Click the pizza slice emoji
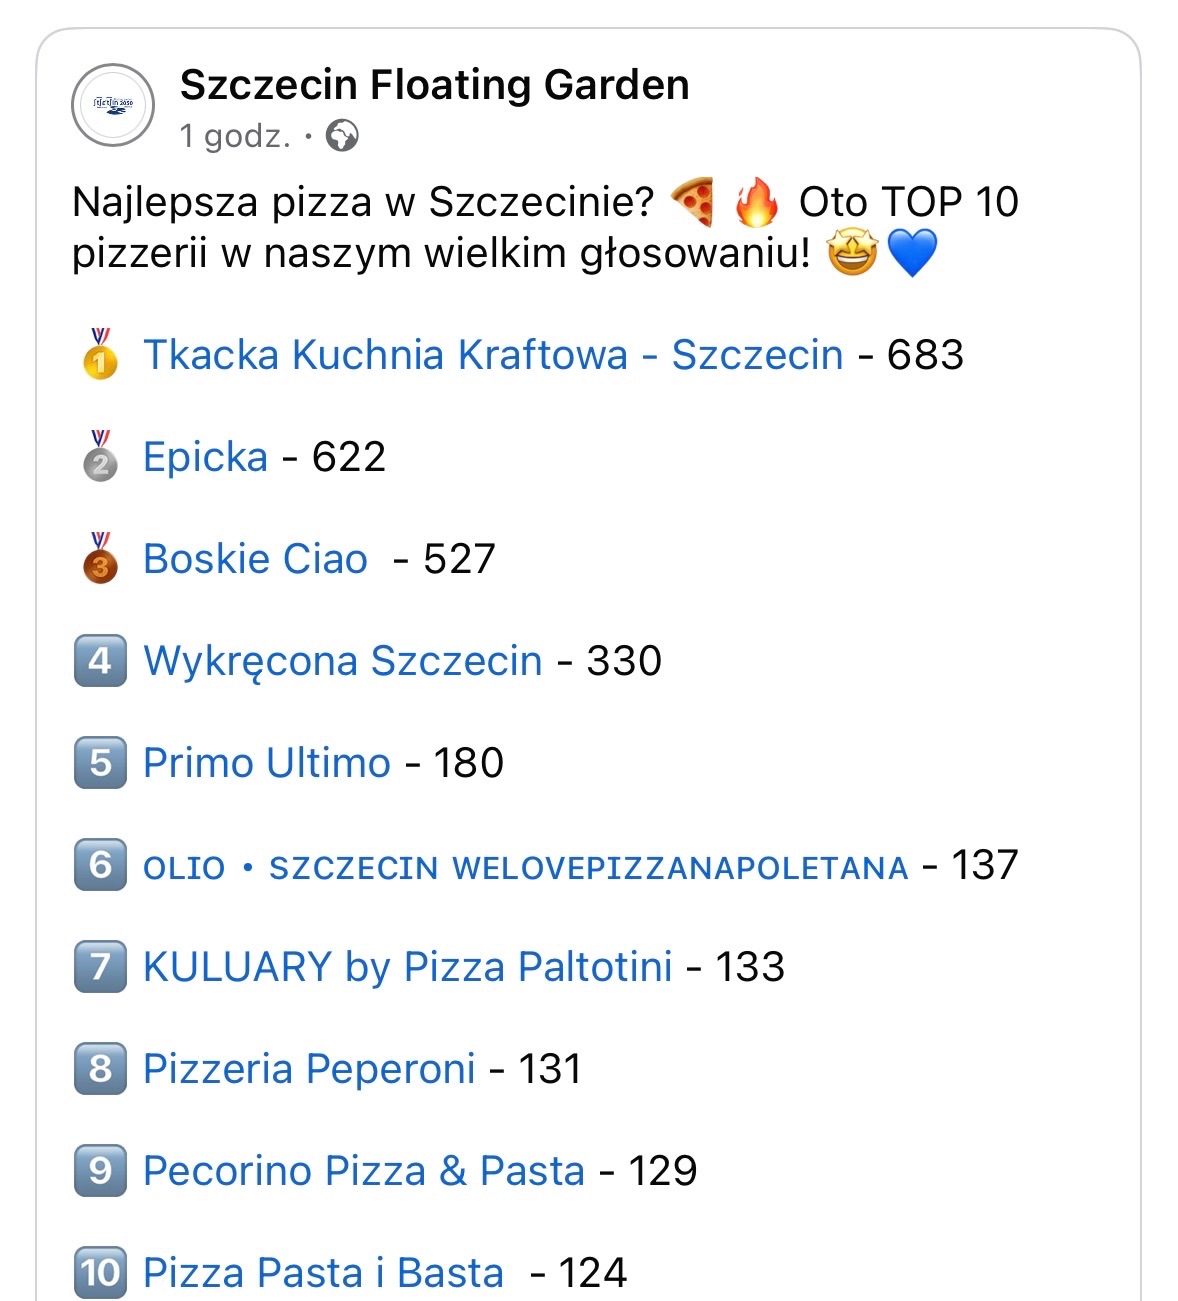 (693, 202)
